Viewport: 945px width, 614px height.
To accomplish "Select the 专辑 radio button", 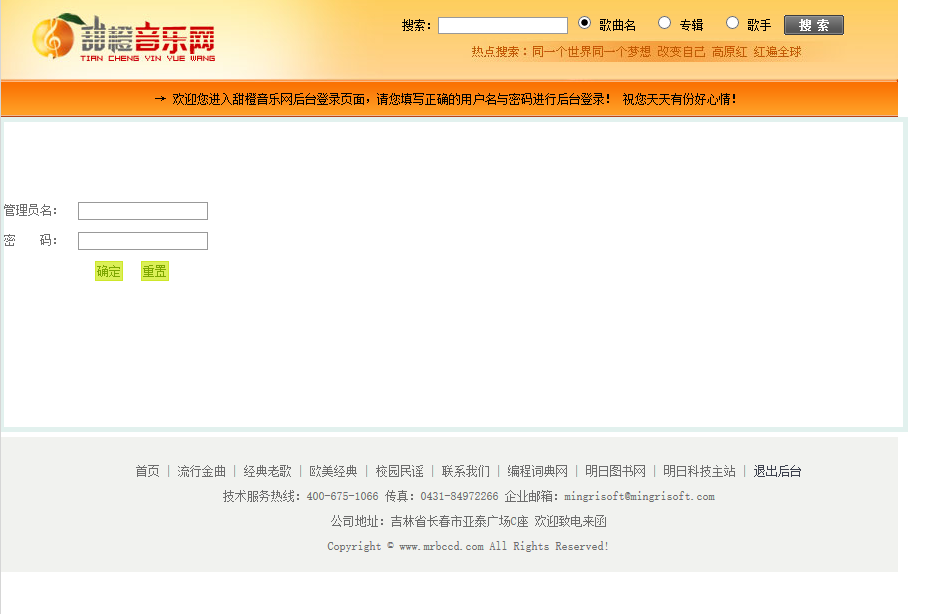I will tap(664, 23).
